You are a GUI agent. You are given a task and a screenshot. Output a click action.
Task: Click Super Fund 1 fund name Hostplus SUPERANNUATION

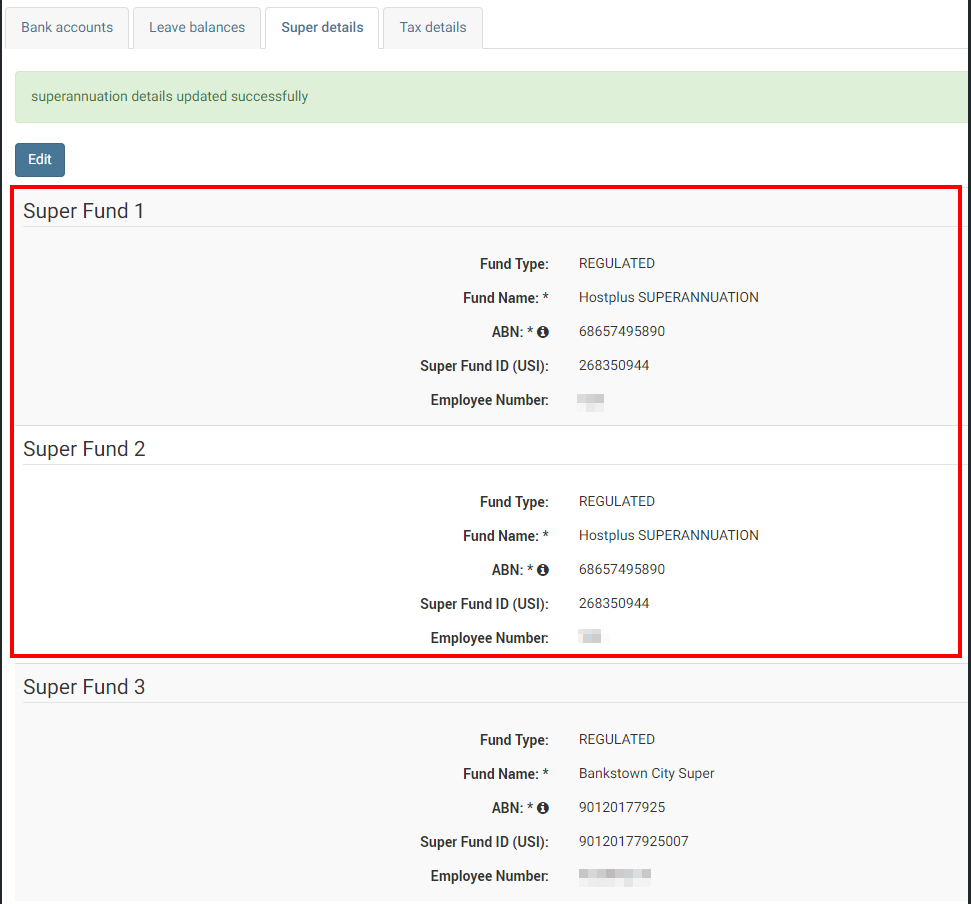pyautogui.click(x=669, y=297)
